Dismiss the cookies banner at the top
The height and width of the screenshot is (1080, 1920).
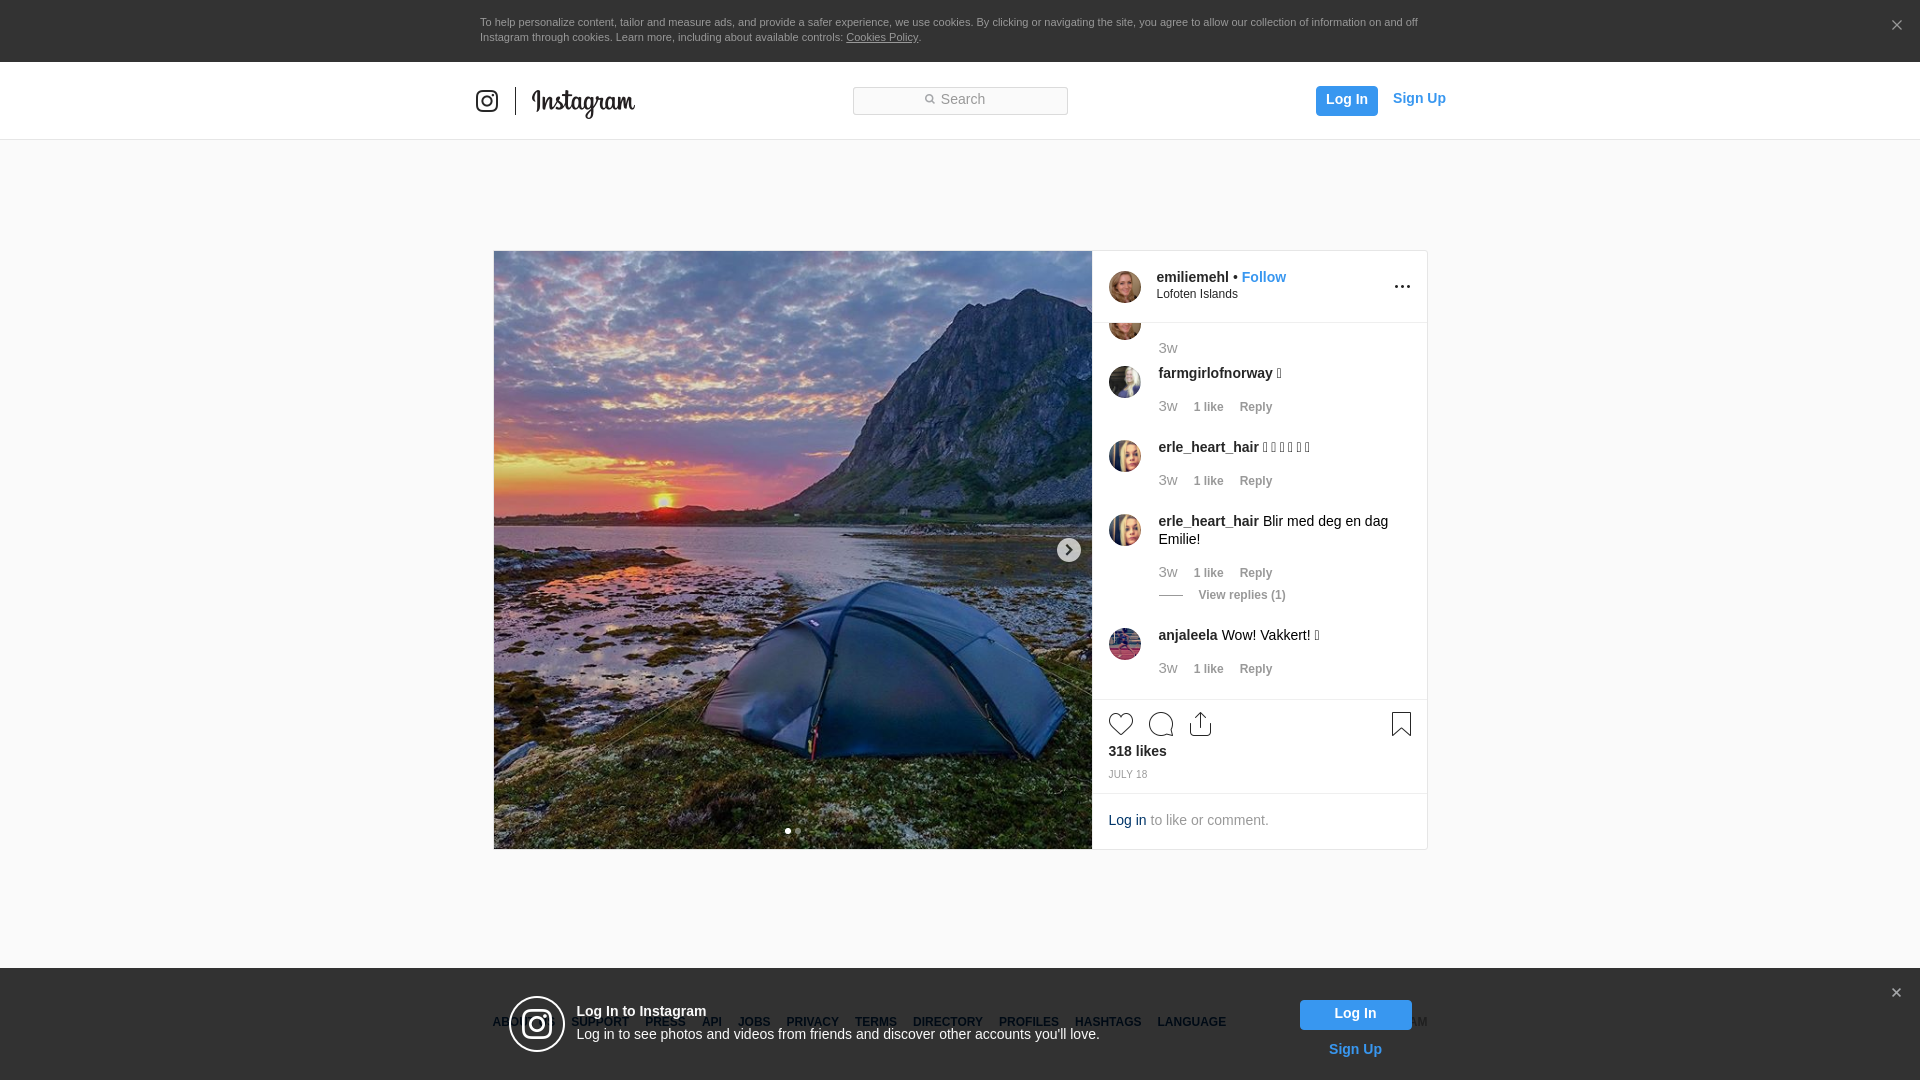(1896, 26)
